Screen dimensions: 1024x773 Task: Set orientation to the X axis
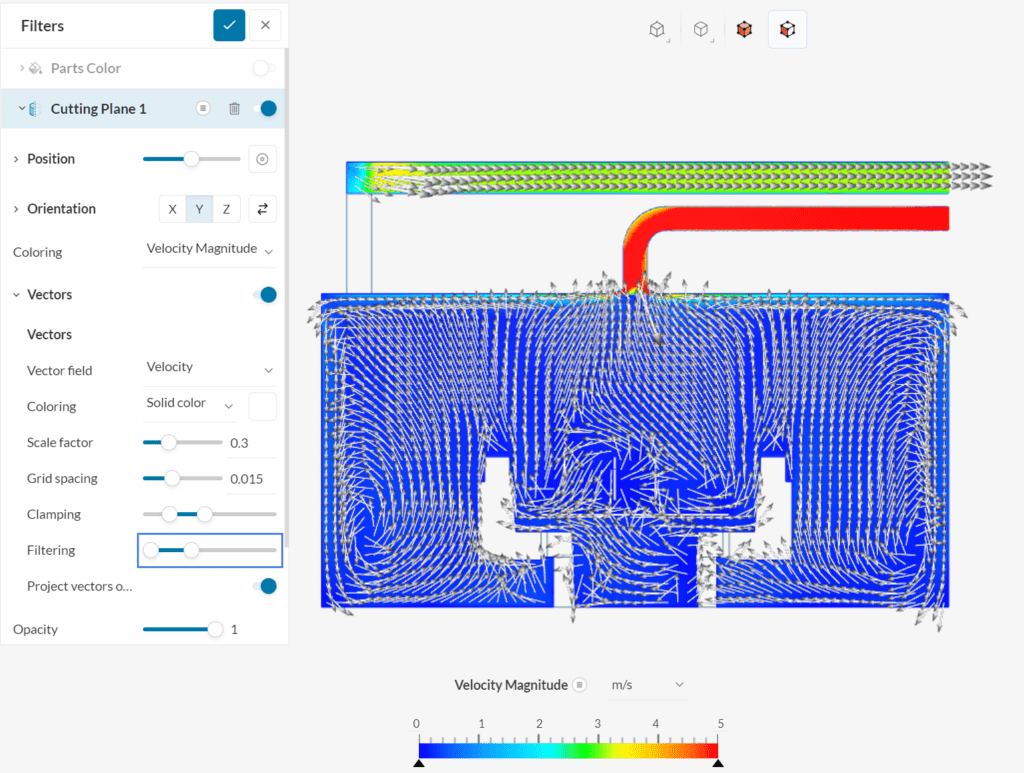(x=173, y=209)
